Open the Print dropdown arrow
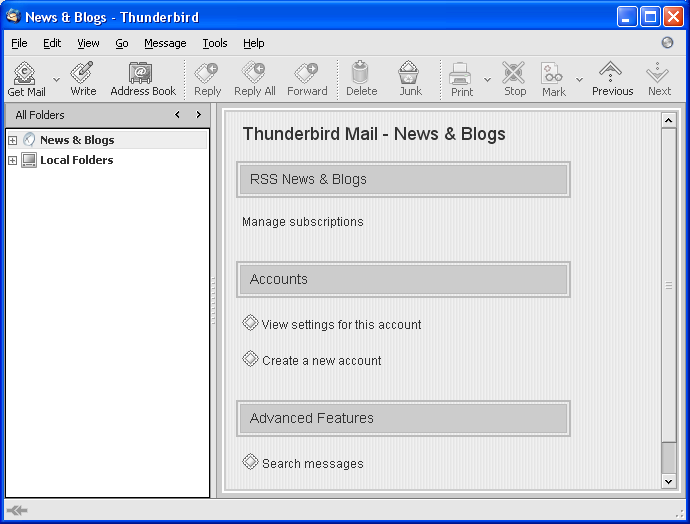 coord(487,80)
